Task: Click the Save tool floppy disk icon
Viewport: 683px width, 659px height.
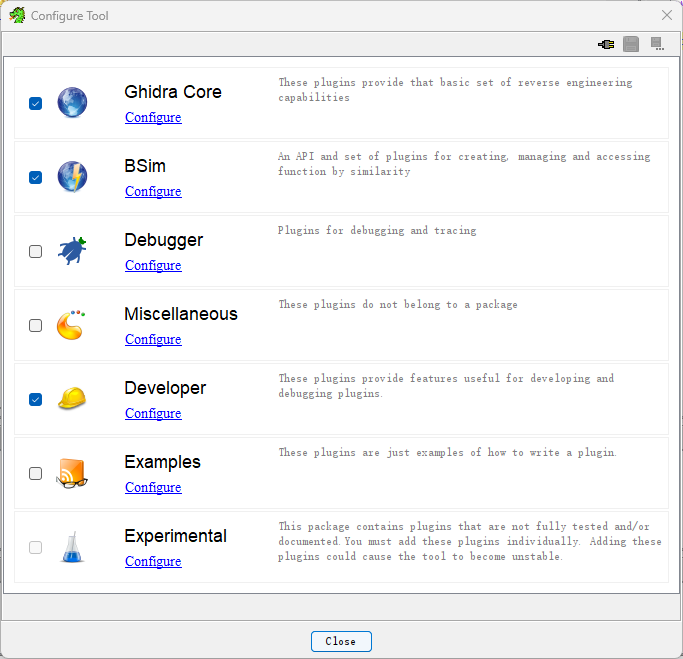Action: 631,44
